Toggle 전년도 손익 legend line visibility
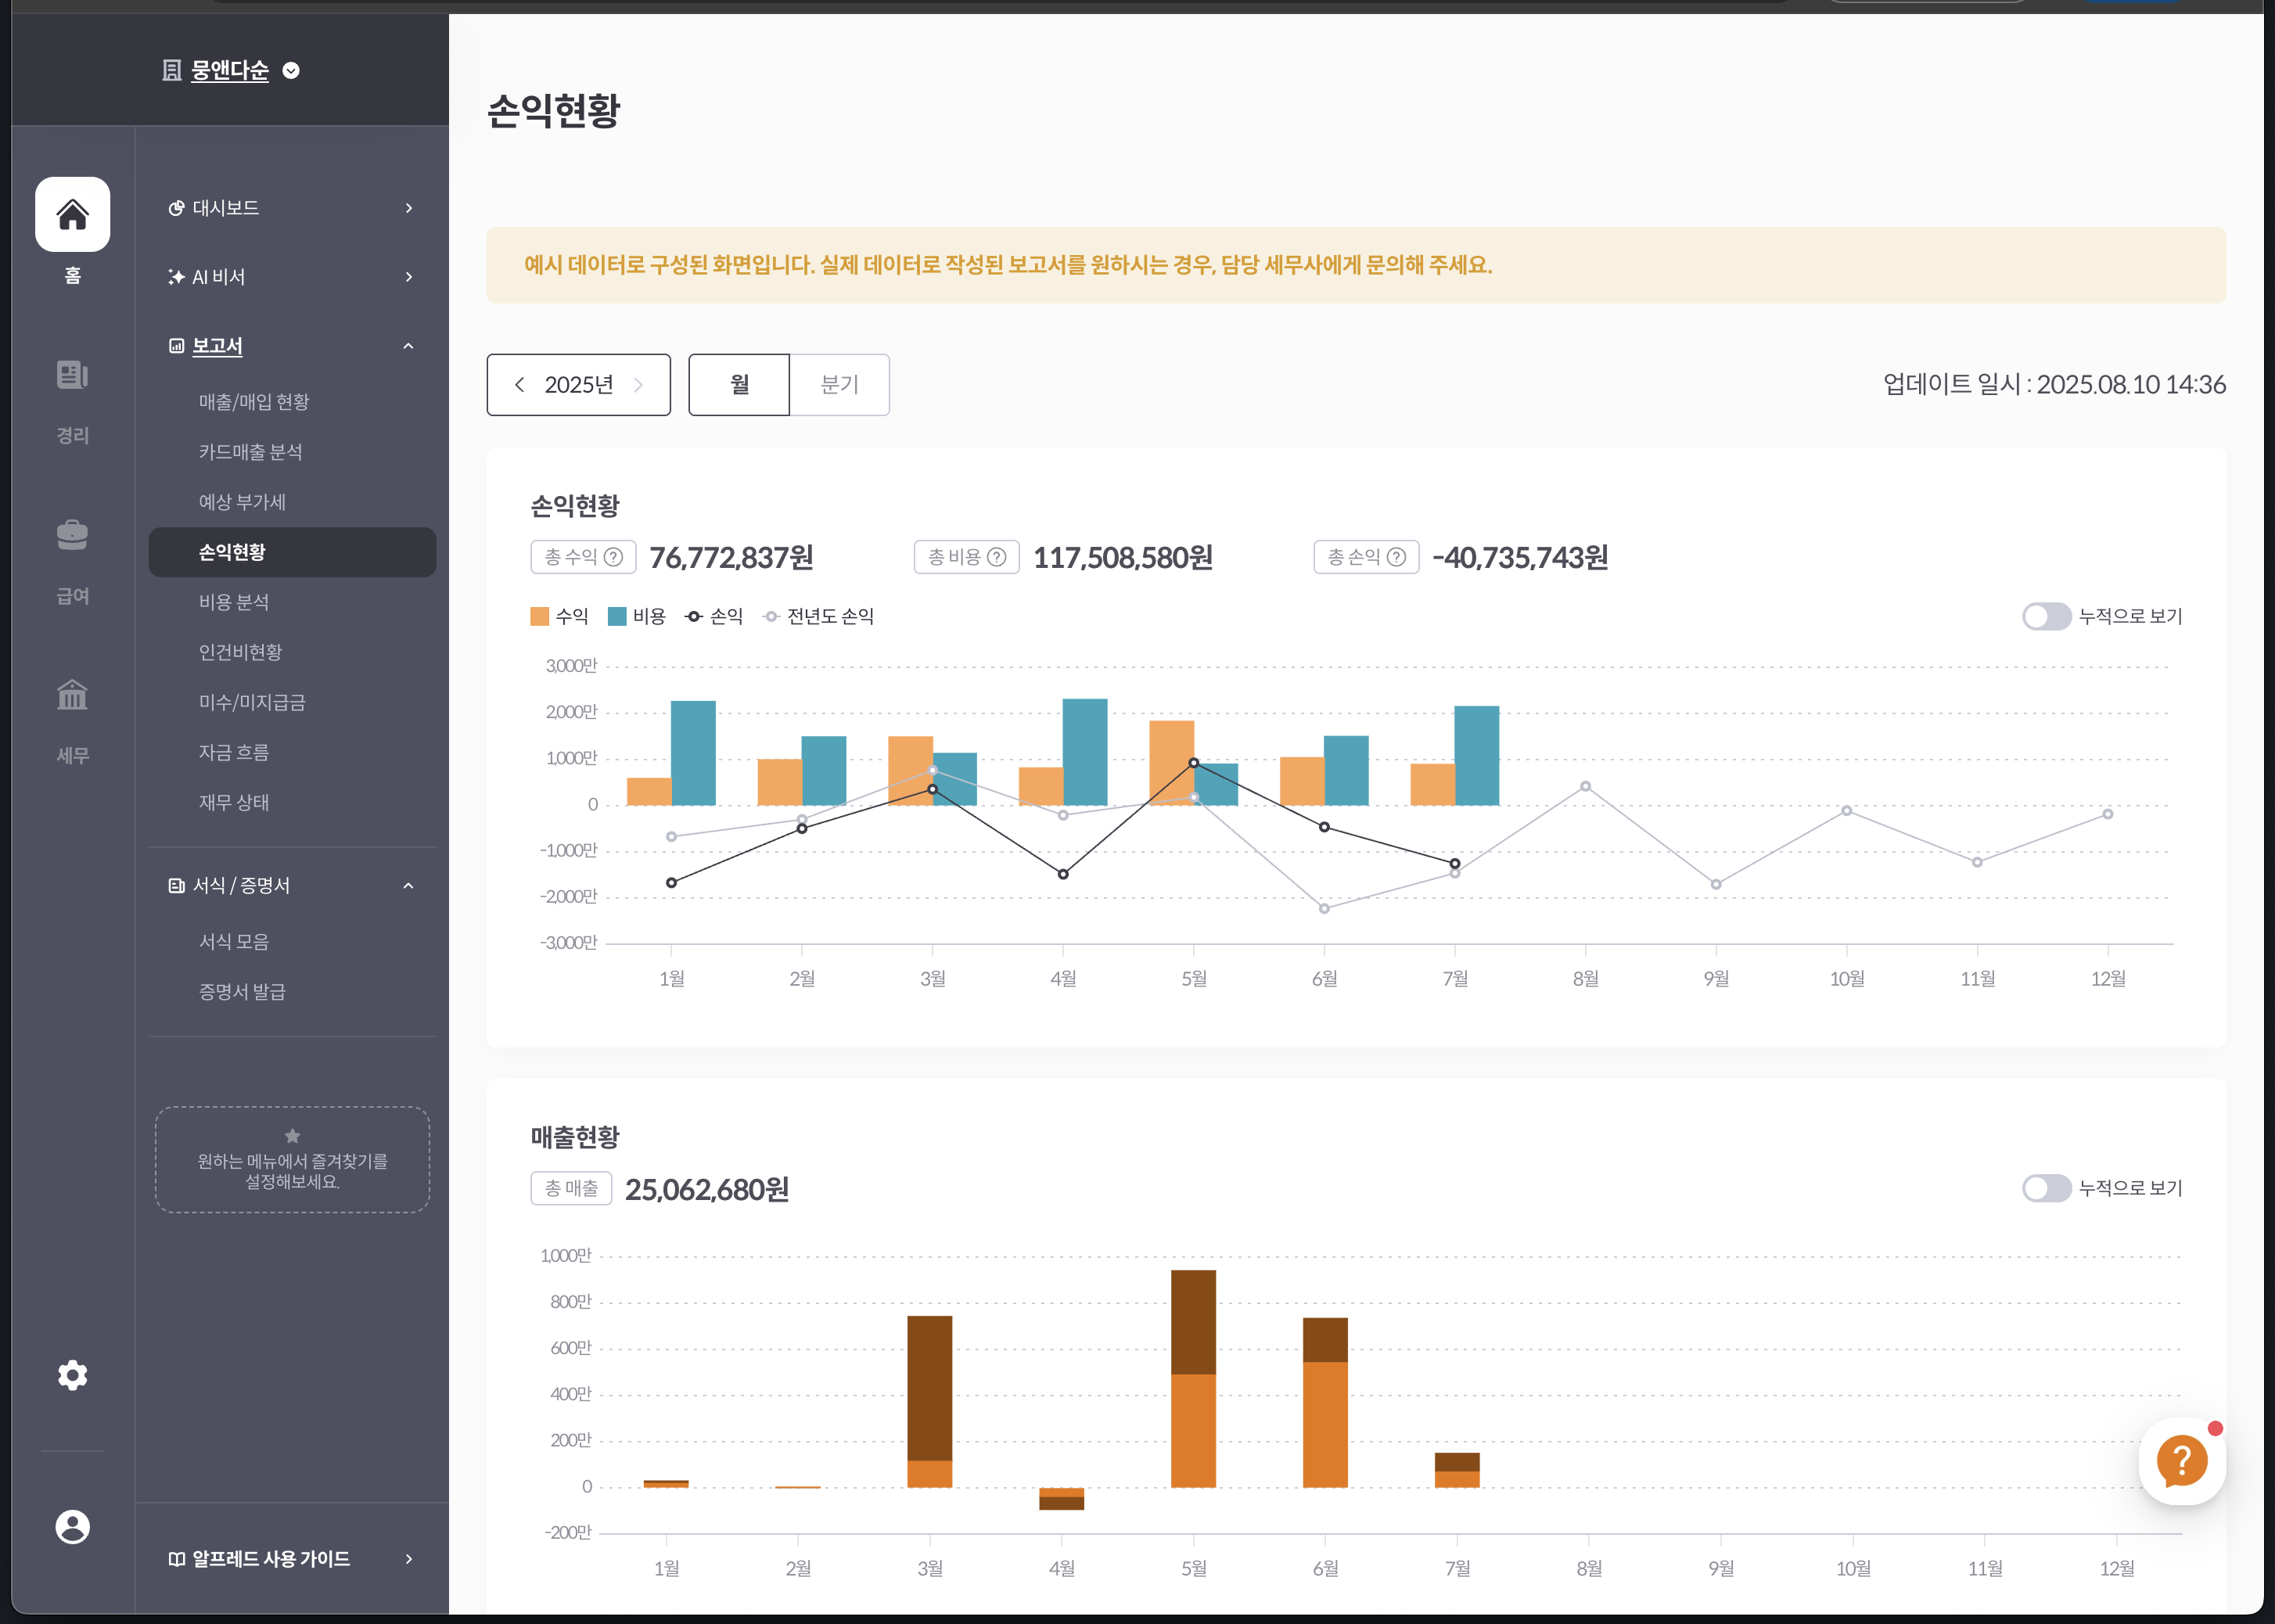Screen dimensions: 2275x1624 click(818, 616)
